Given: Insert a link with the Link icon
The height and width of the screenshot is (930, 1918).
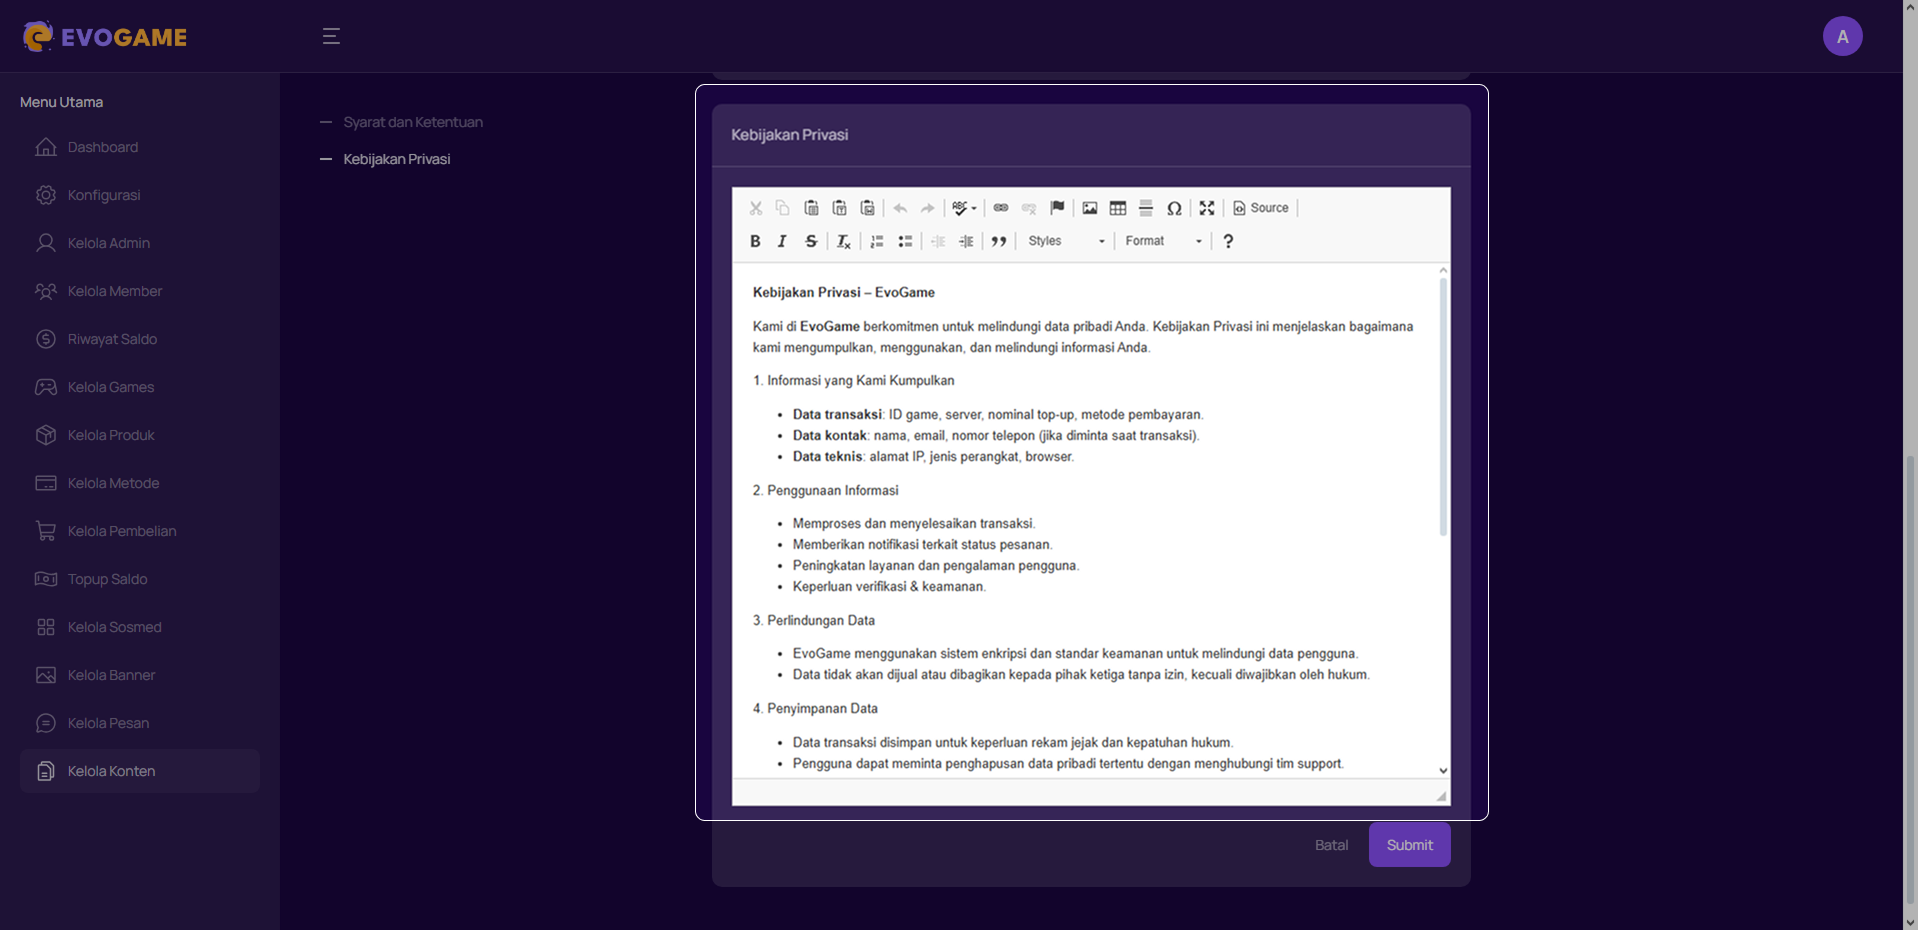Looking at the screenshot, I should (x=1001, y=208).
